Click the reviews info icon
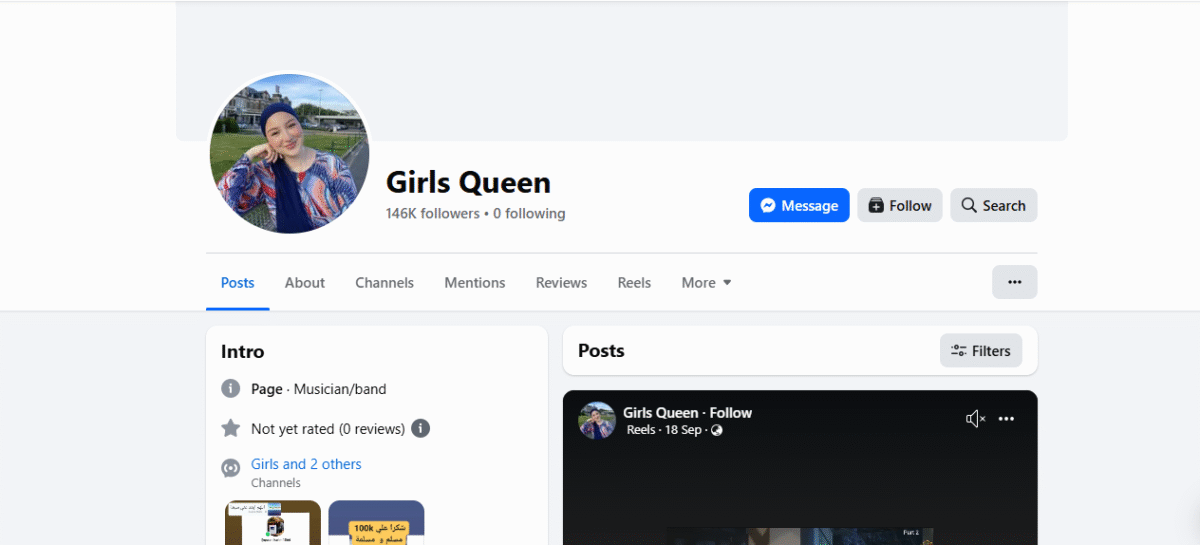Image resolution: width=1200 pixels, height=545 pixels. [x=421, y=428]
